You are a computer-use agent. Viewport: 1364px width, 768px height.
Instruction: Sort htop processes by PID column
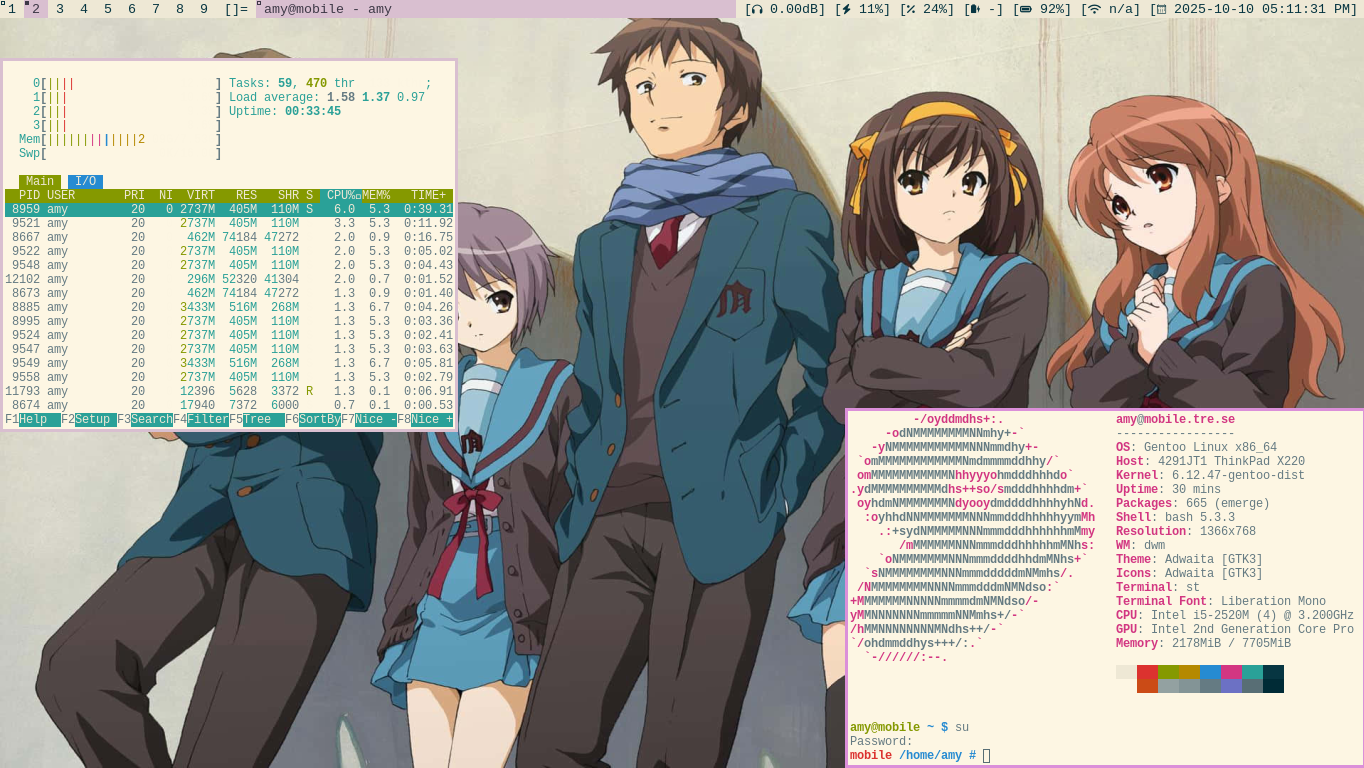tap(29, 196)
